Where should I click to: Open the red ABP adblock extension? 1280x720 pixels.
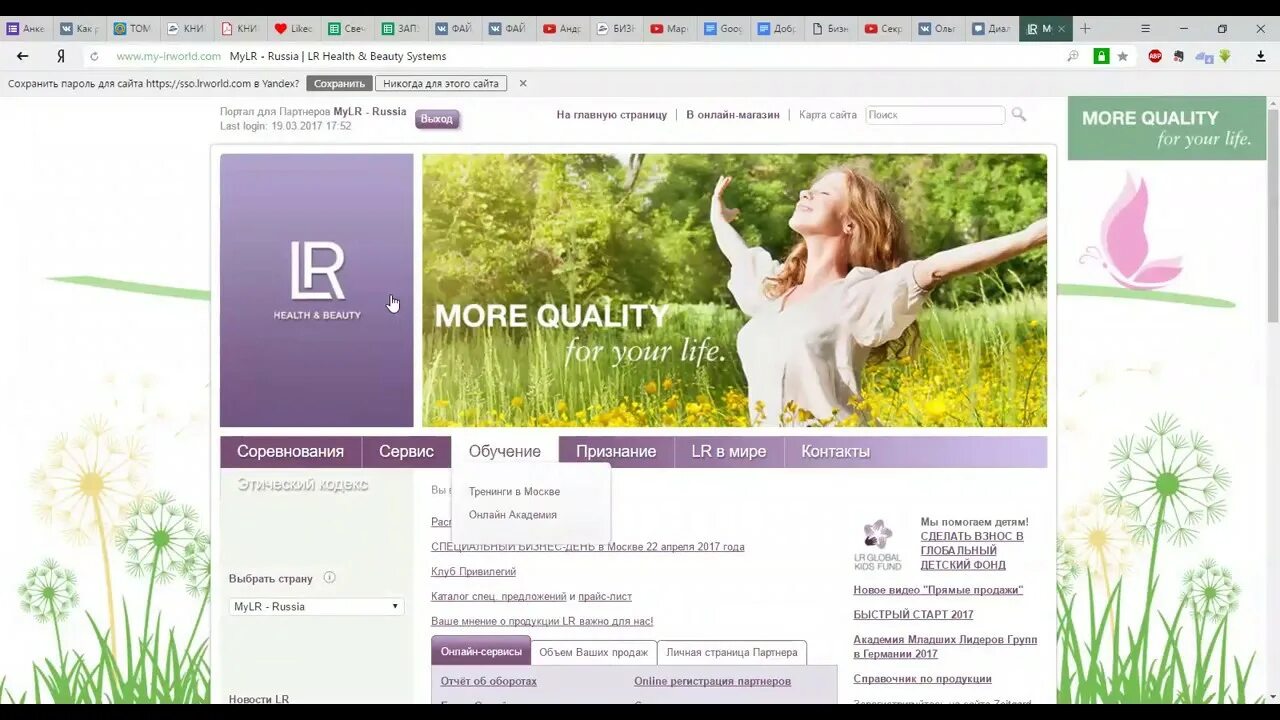tap(1156, 56)
